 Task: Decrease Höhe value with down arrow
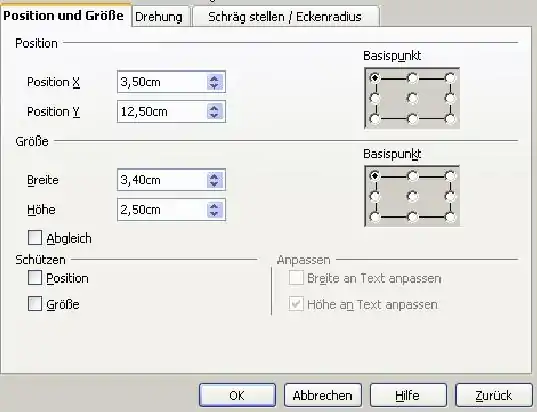(214, 214)
